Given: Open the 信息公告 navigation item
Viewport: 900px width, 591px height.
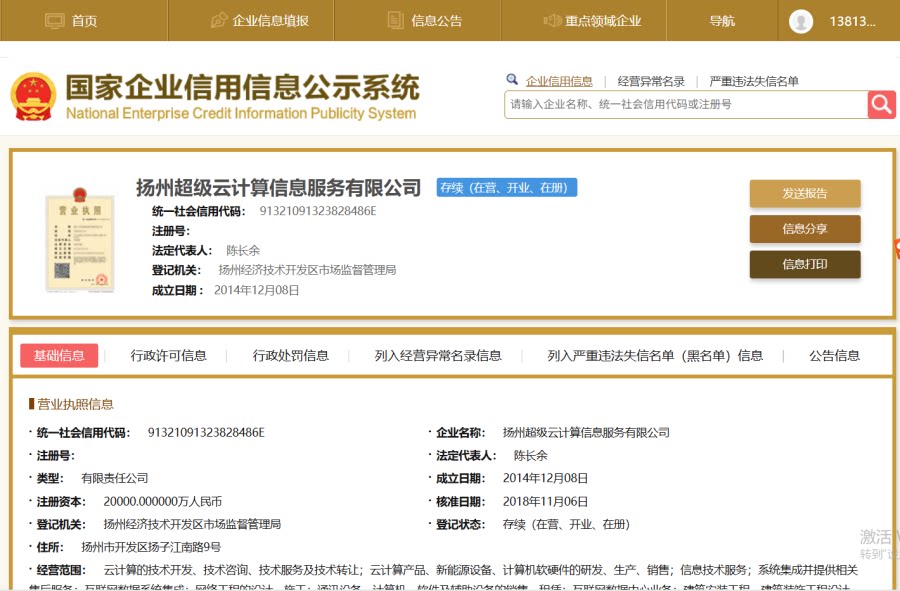Looking at the screenshot, I should click(437, 21).
